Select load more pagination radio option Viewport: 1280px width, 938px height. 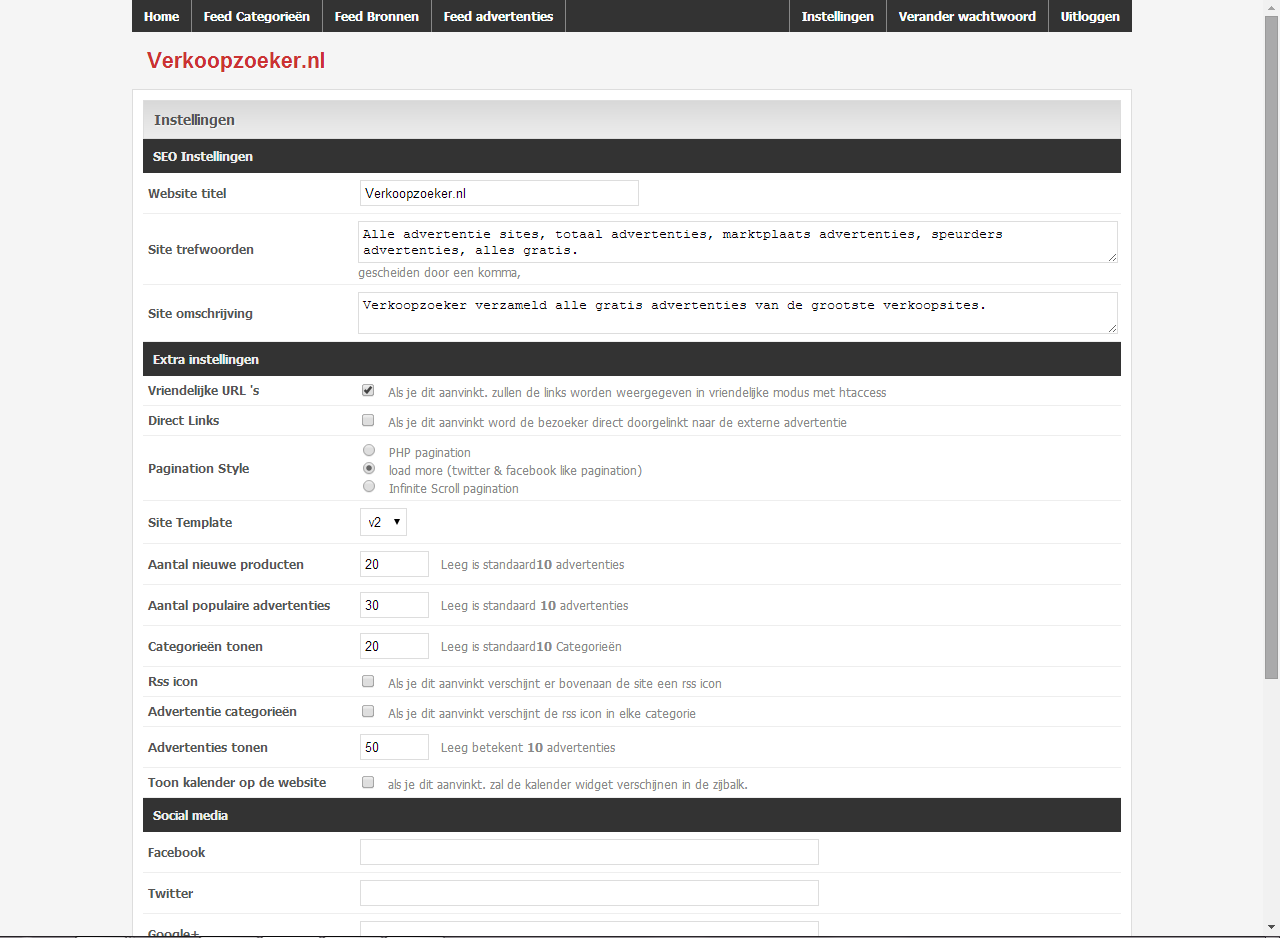point(369,469)
